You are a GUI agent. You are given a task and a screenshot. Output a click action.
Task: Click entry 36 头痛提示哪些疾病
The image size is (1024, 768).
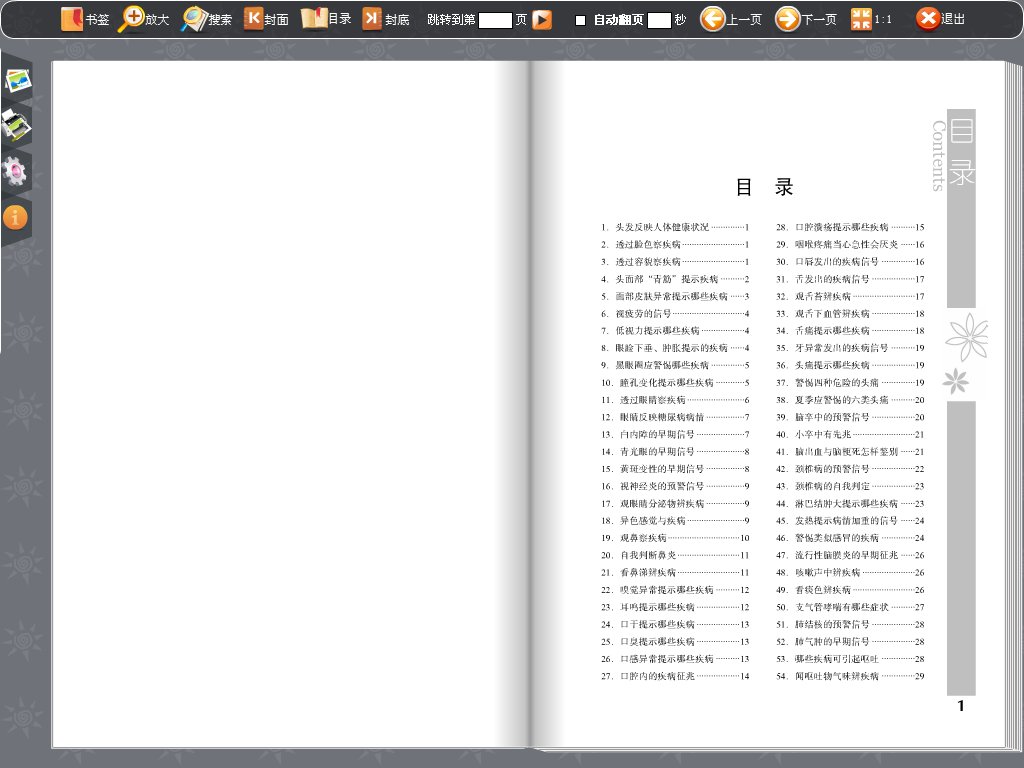pos(850,365)
